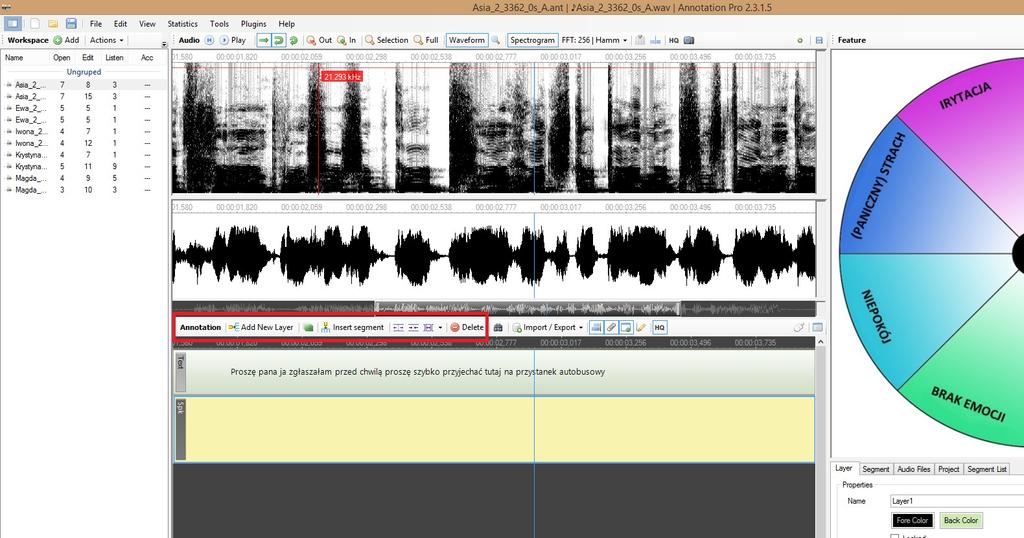The width and height of the screenshot is (1024, 538).
Task: Toggle the audio HQ option
Action: [x=673, y=40]
